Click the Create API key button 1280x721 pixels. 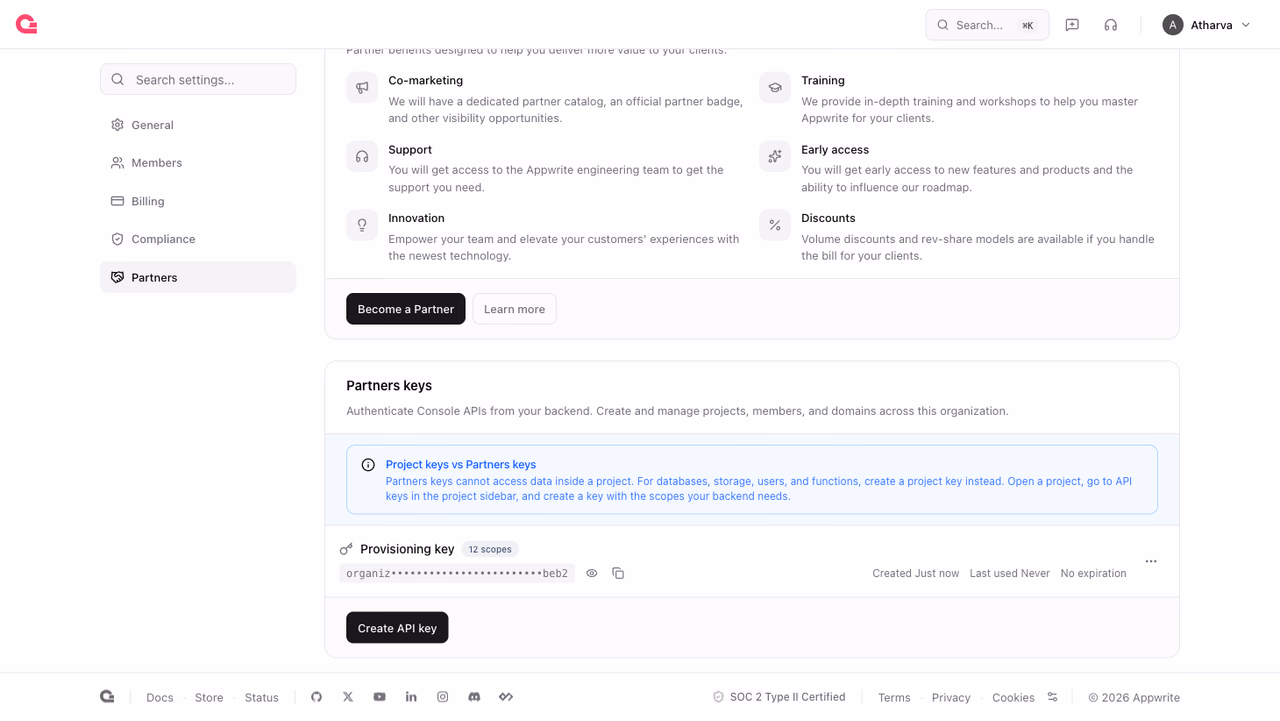pos(397,628)
